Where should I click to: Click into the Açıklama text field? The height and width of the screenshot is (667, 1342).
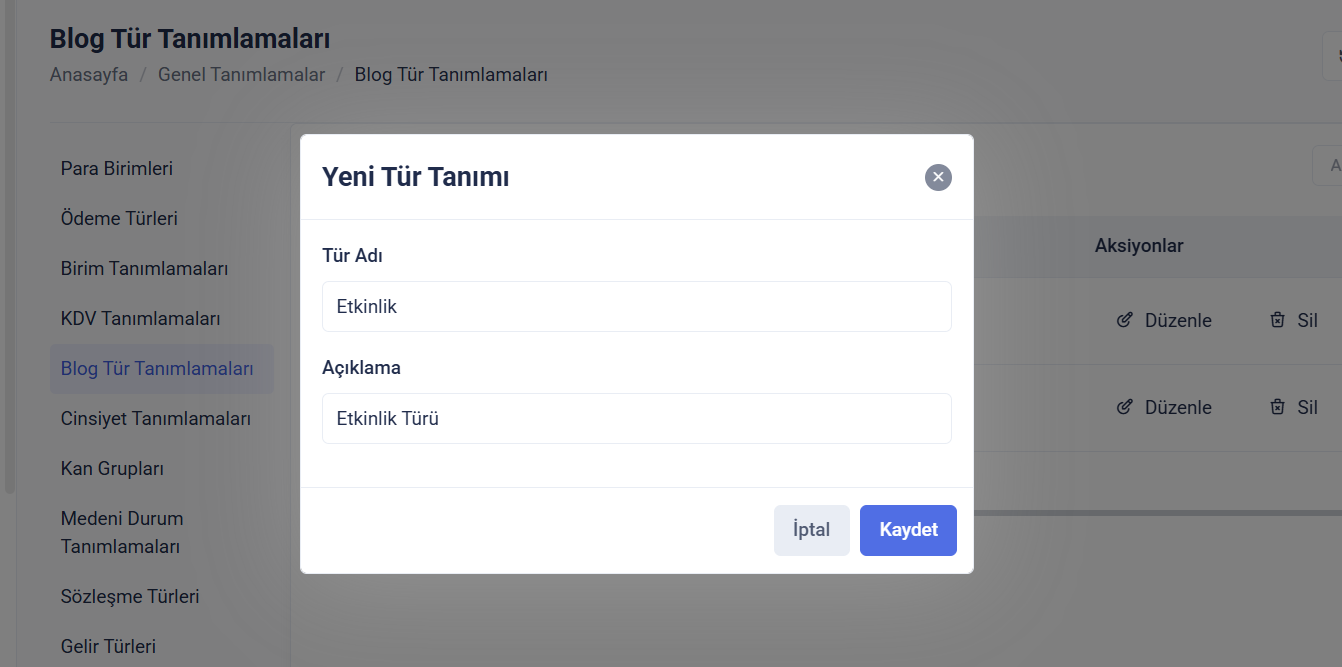tap(636, 418)
